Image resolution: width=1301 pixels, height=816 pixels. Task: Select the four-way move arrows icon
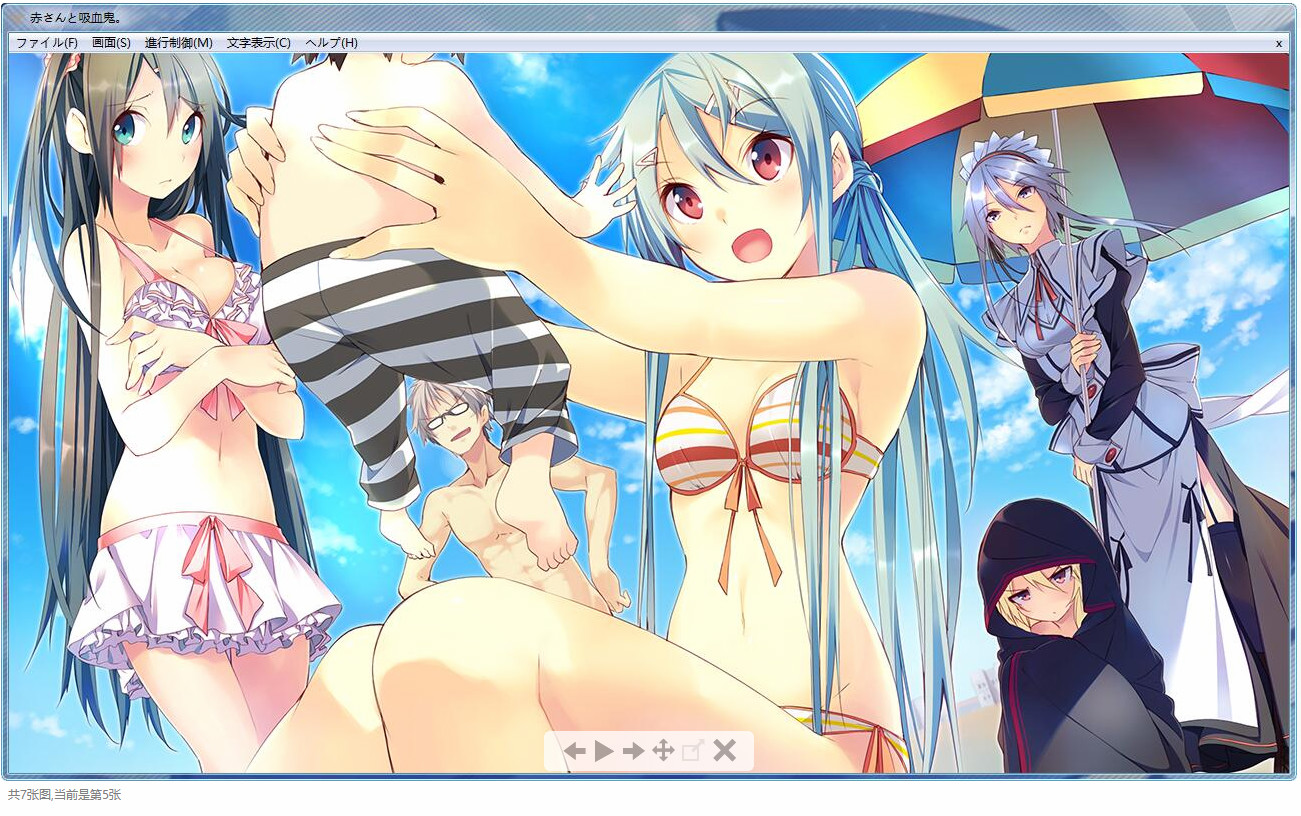663,751
